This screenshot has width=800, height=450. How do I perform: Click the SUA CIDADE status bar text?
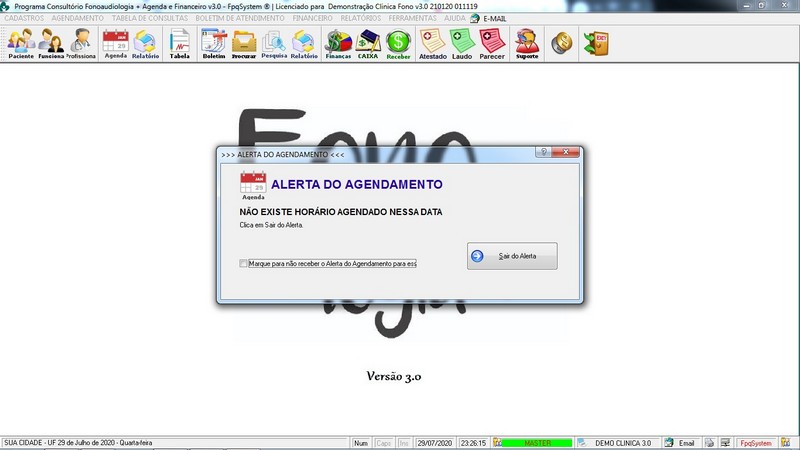(78, 443)
